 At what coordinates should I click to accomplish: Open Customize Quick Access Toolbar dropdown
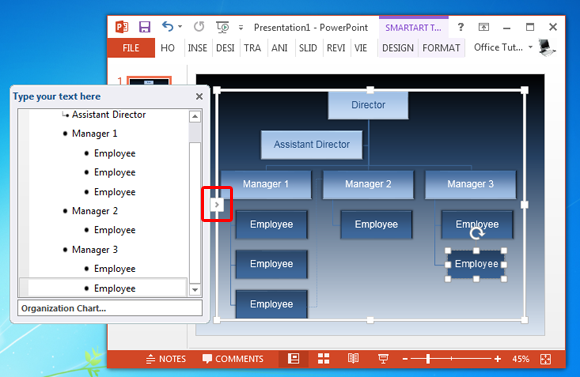241,27
